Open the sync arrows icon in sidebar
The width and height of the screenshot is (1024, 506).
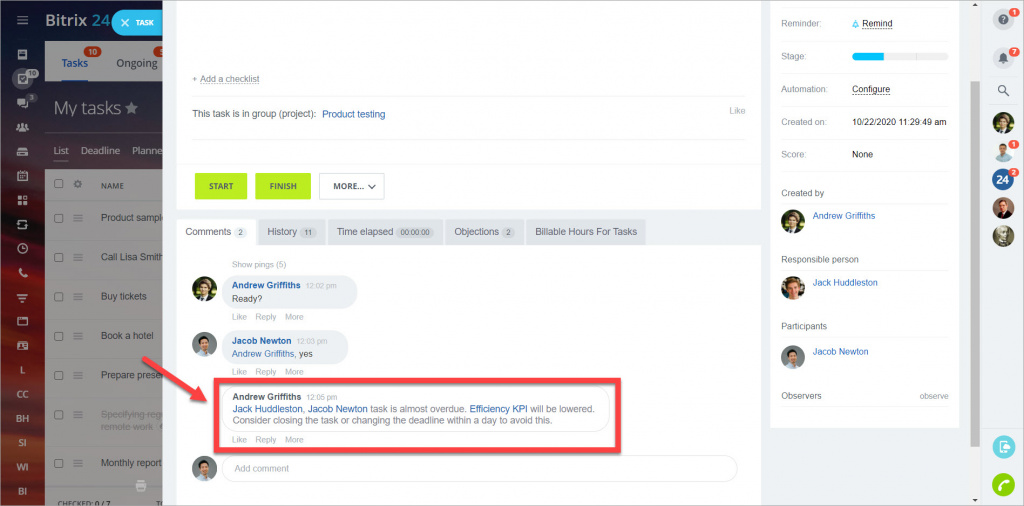pos(22,224)
